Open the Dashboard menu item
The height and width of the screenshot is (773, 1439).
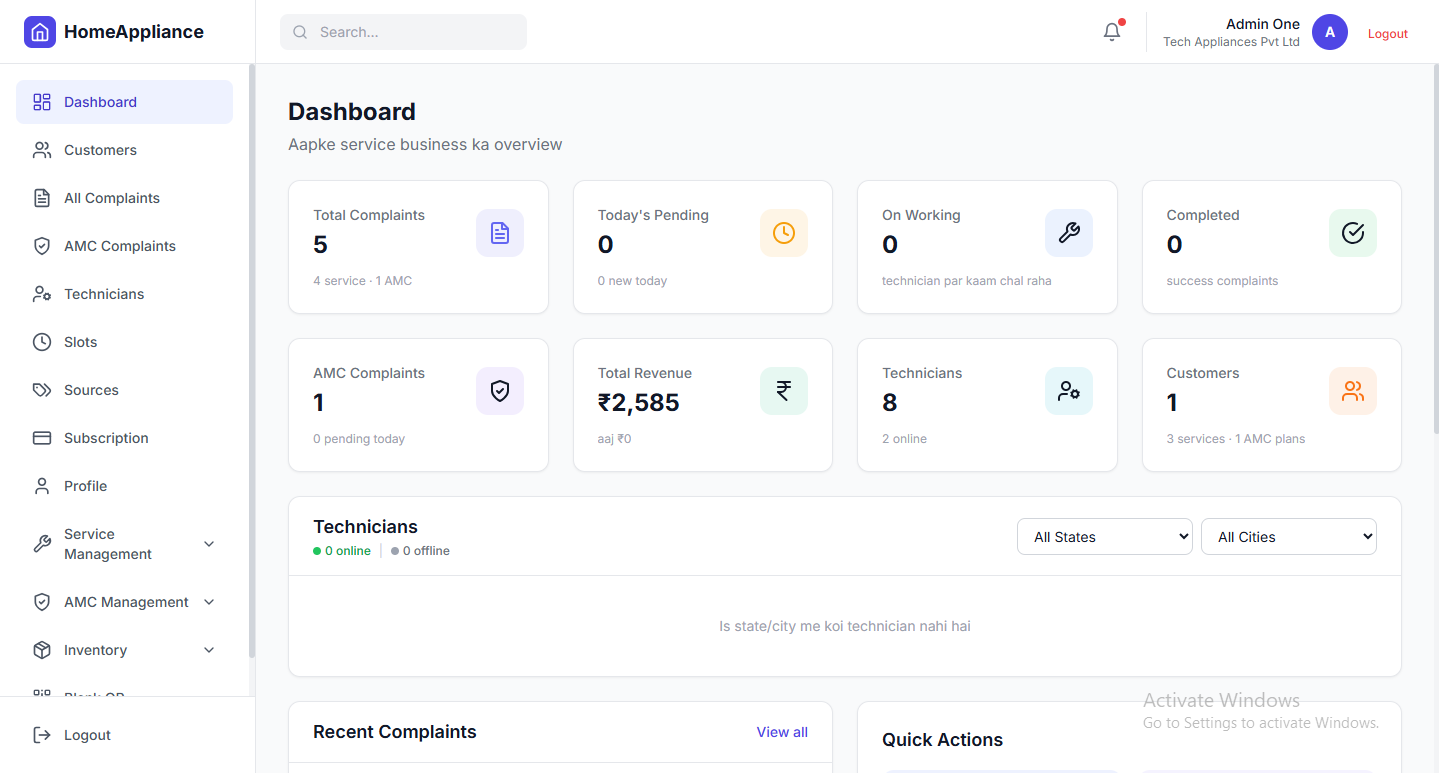click(124, 102)
